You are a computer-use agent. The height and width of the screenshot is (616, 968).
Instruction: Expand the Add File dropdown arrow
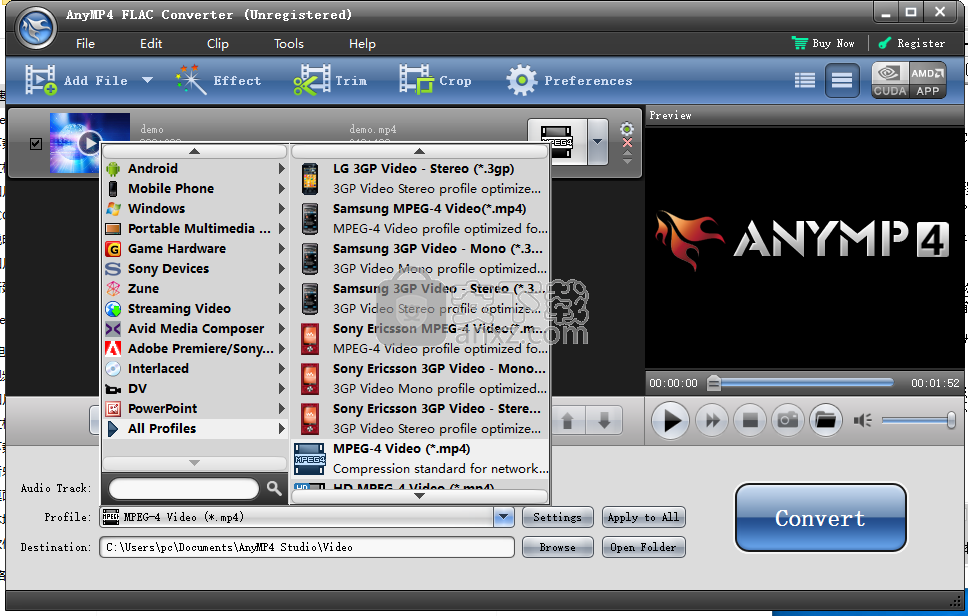[148, 80]
